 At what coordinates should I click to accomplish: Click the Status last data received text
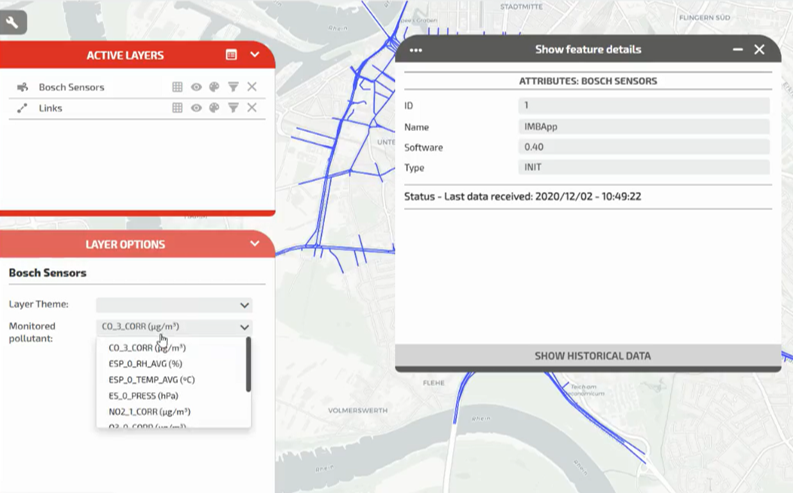click(x=522, y=197)
